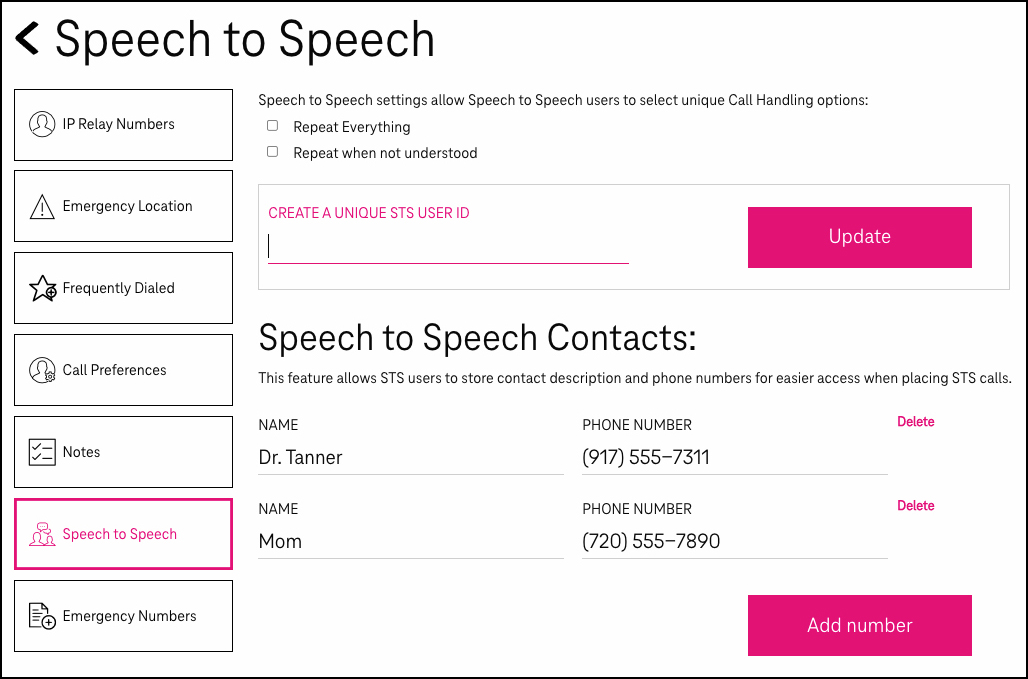Navigate to the Emergency Location section
This screenshot has width=1028, height=679.
(123, 205)
